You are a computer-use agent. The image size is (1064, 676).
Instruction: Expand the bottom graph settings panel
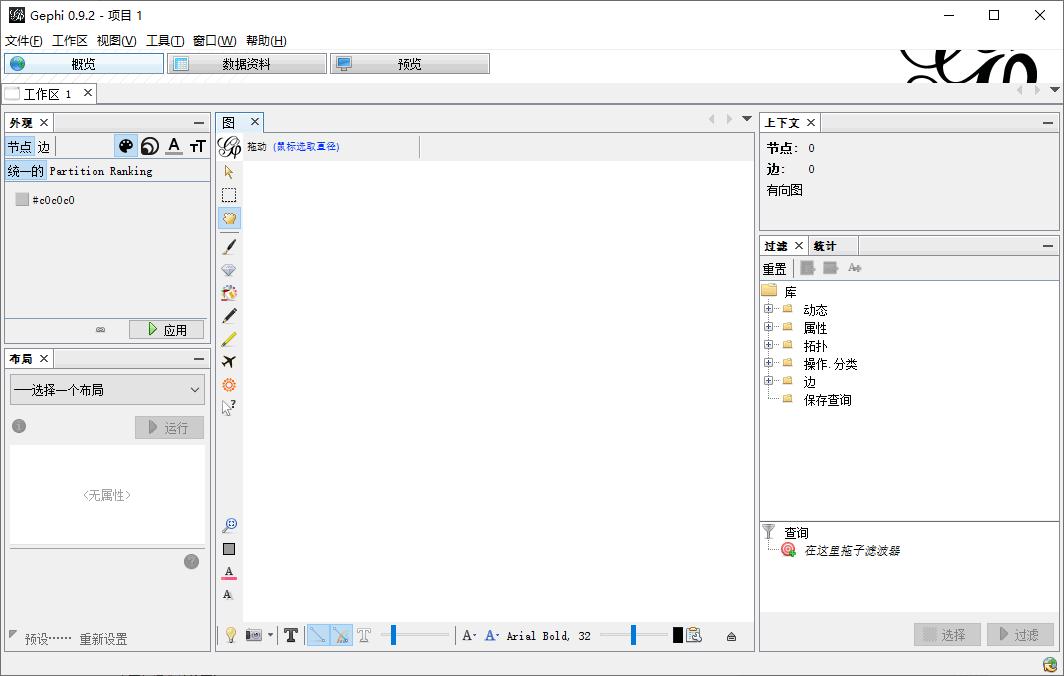[732, 637]
